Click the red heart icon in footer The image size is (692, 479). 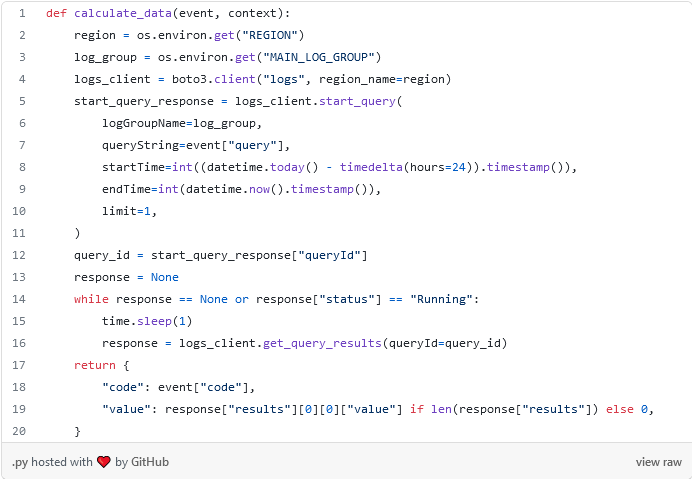coord(103,462)
